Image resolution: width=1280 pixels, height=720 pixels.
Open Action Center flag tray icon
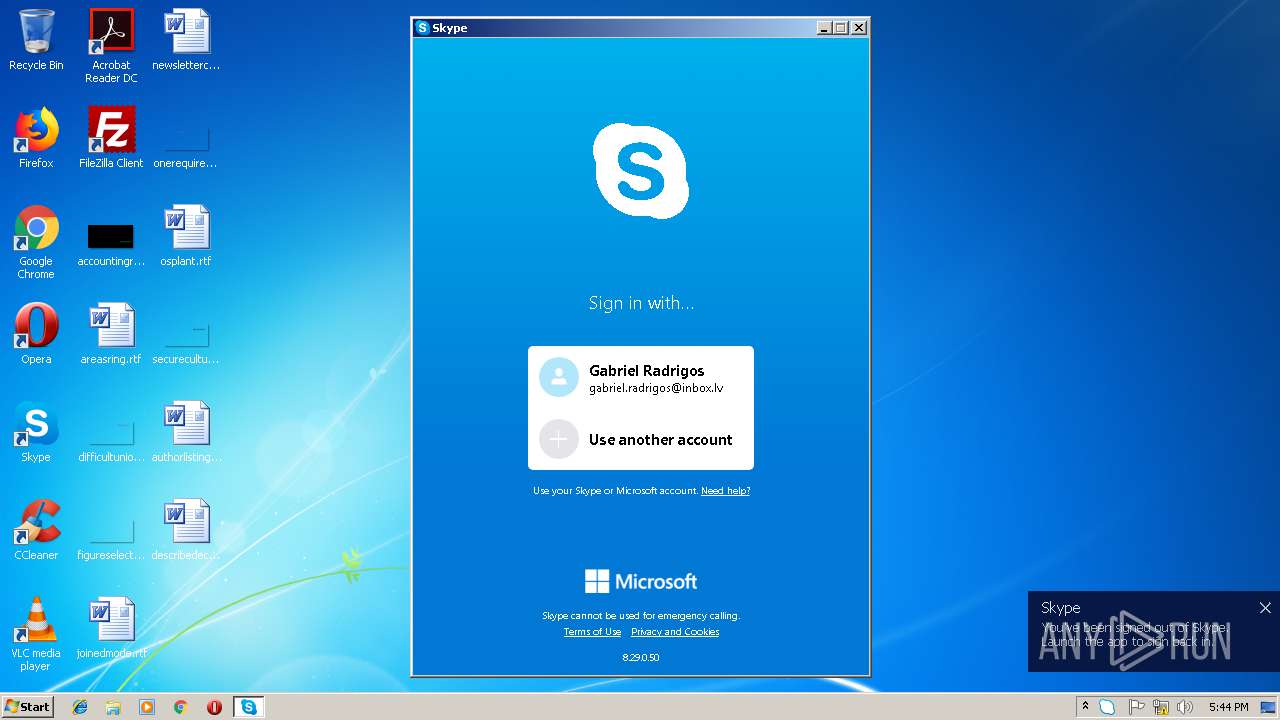[x=1136, y=707]
